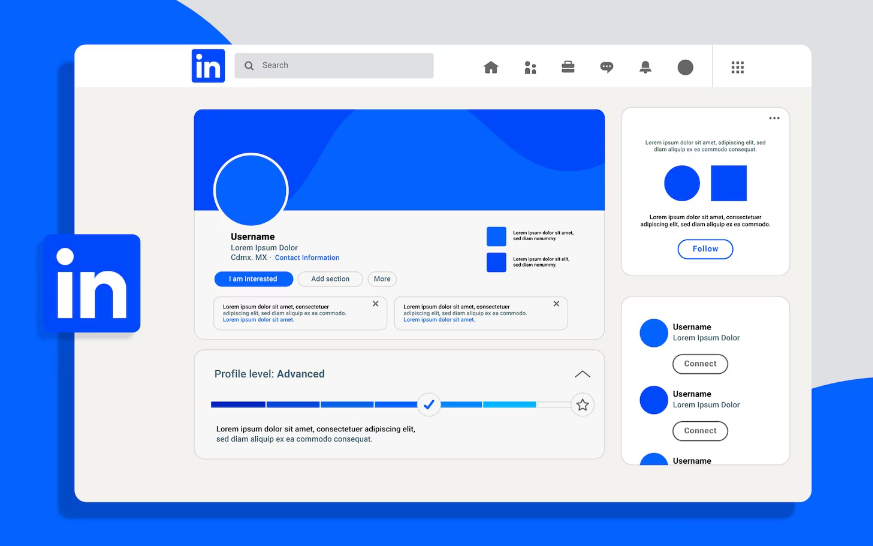Screen dimensions: 873x546
Task: Open the More dropdown button
Action: (x=382, y=279)
